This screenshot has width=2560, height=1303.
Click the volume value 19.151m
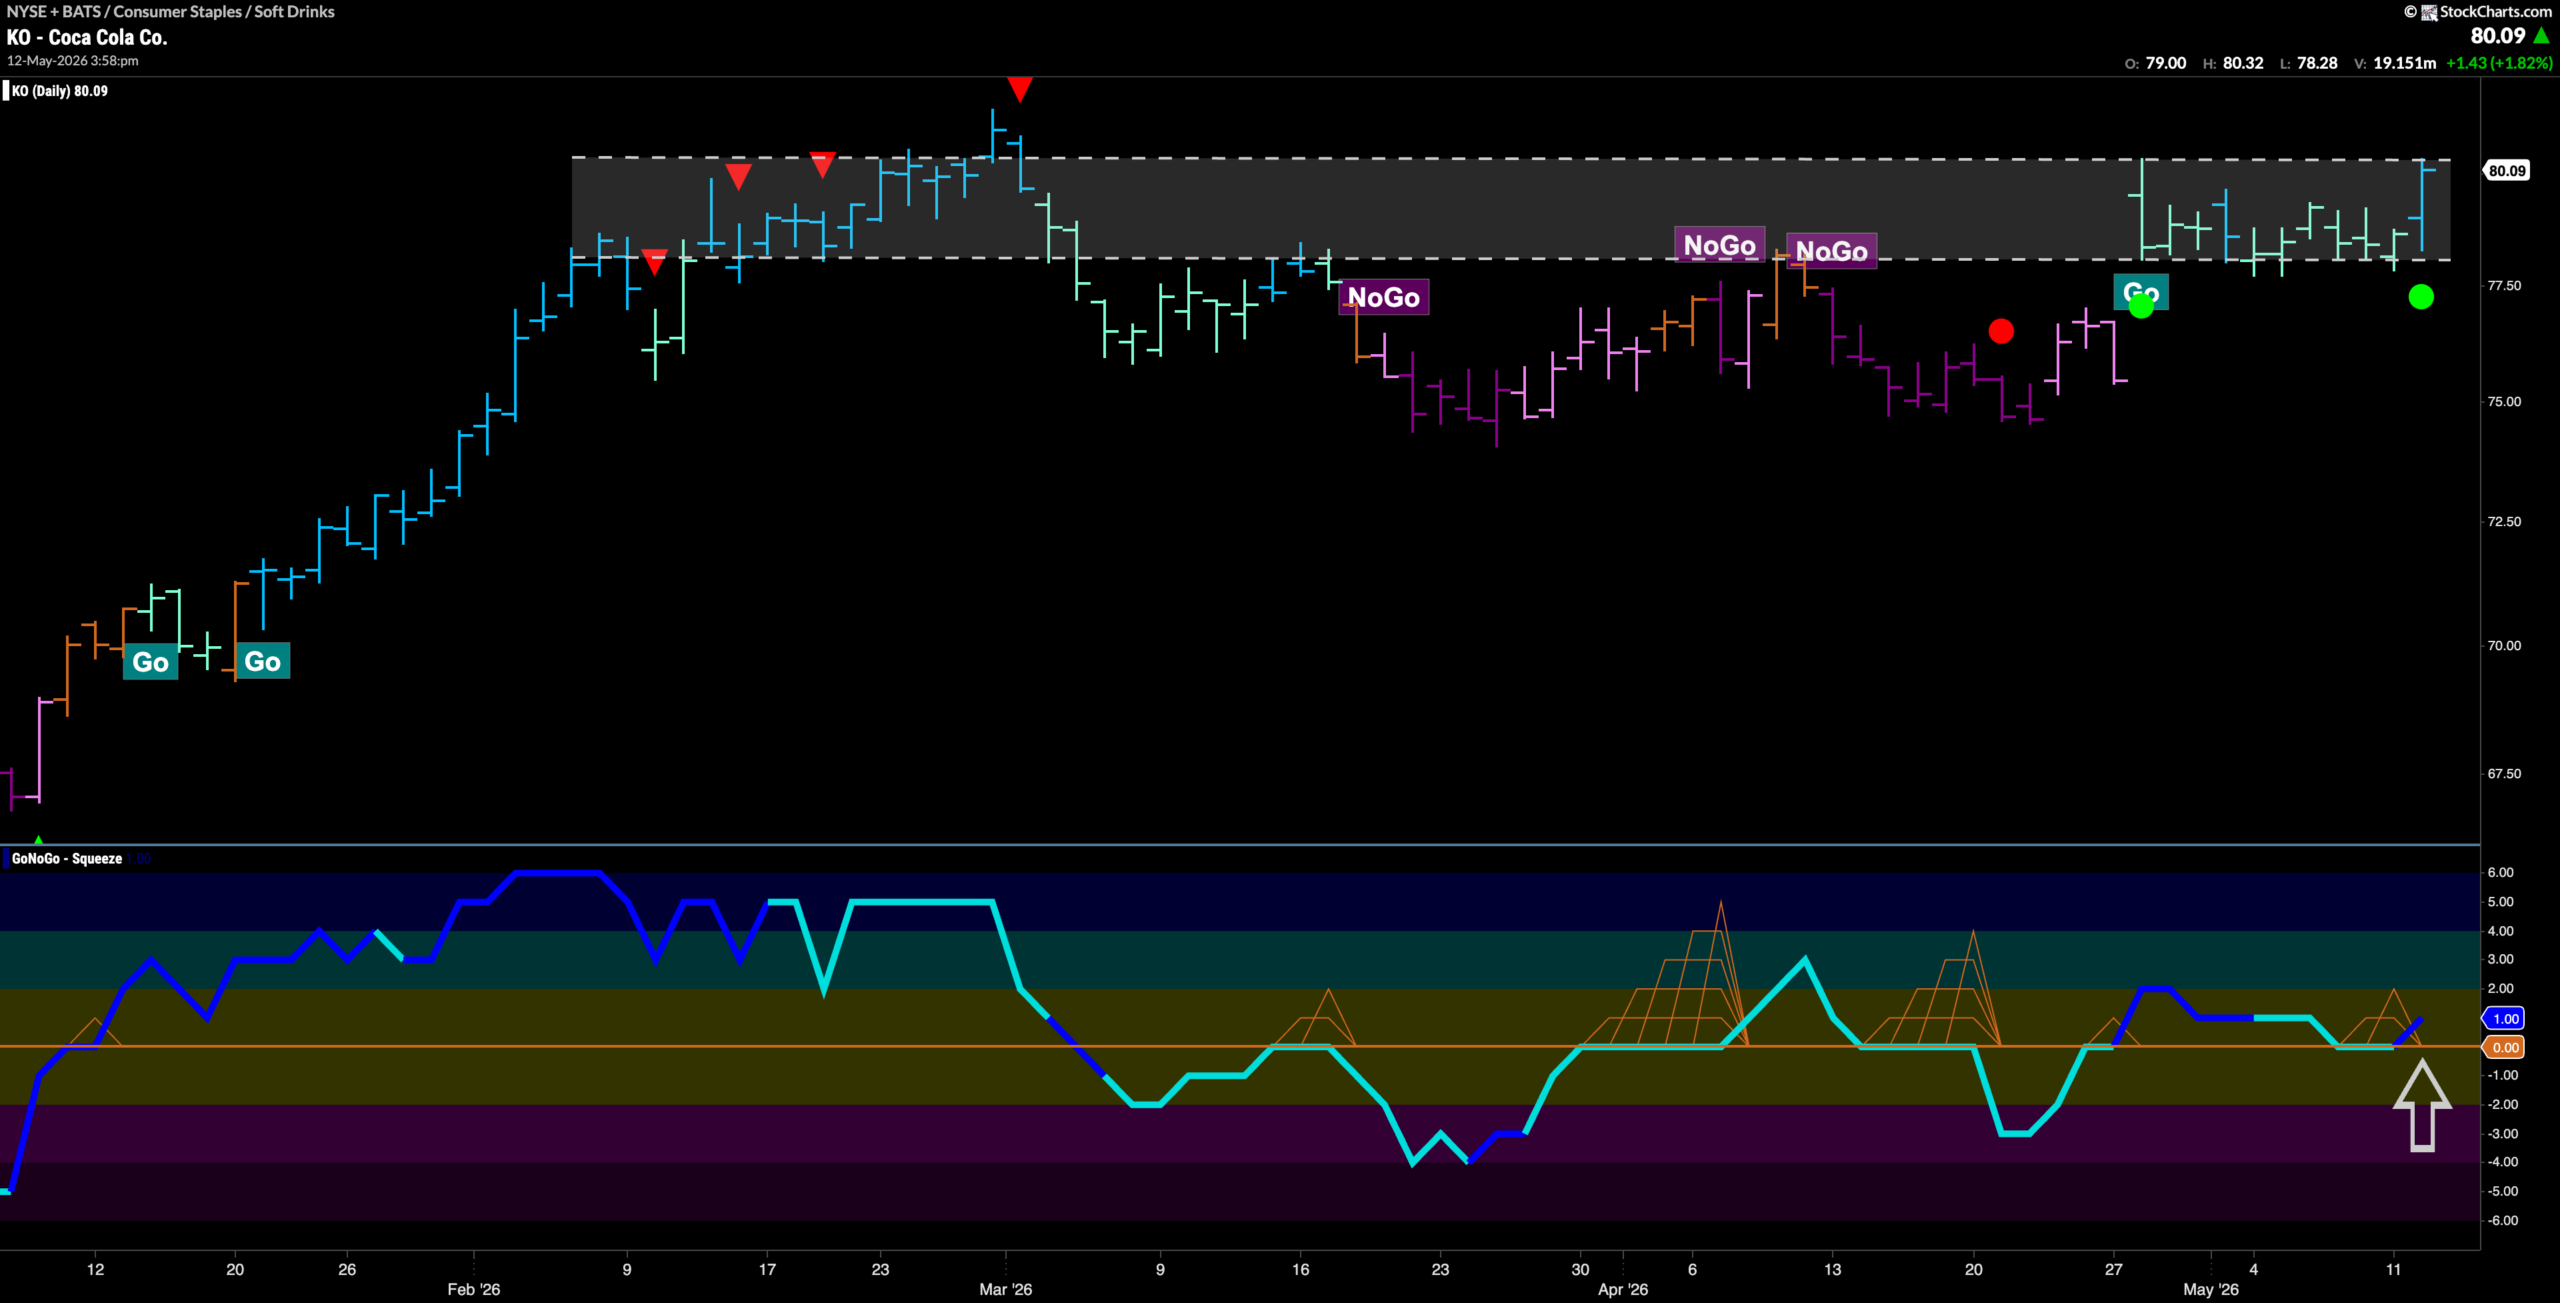(x=2405, y=63)
